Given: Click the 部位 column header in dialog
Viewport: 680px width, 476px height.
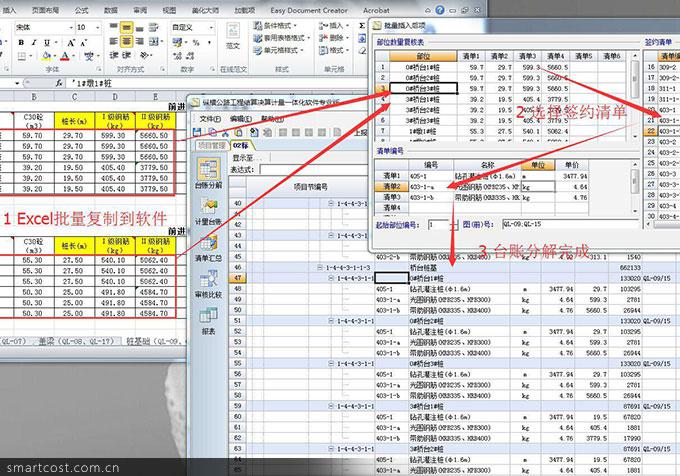Looking at the screenshot, I should pyautogui.click(x=423, y=56).
